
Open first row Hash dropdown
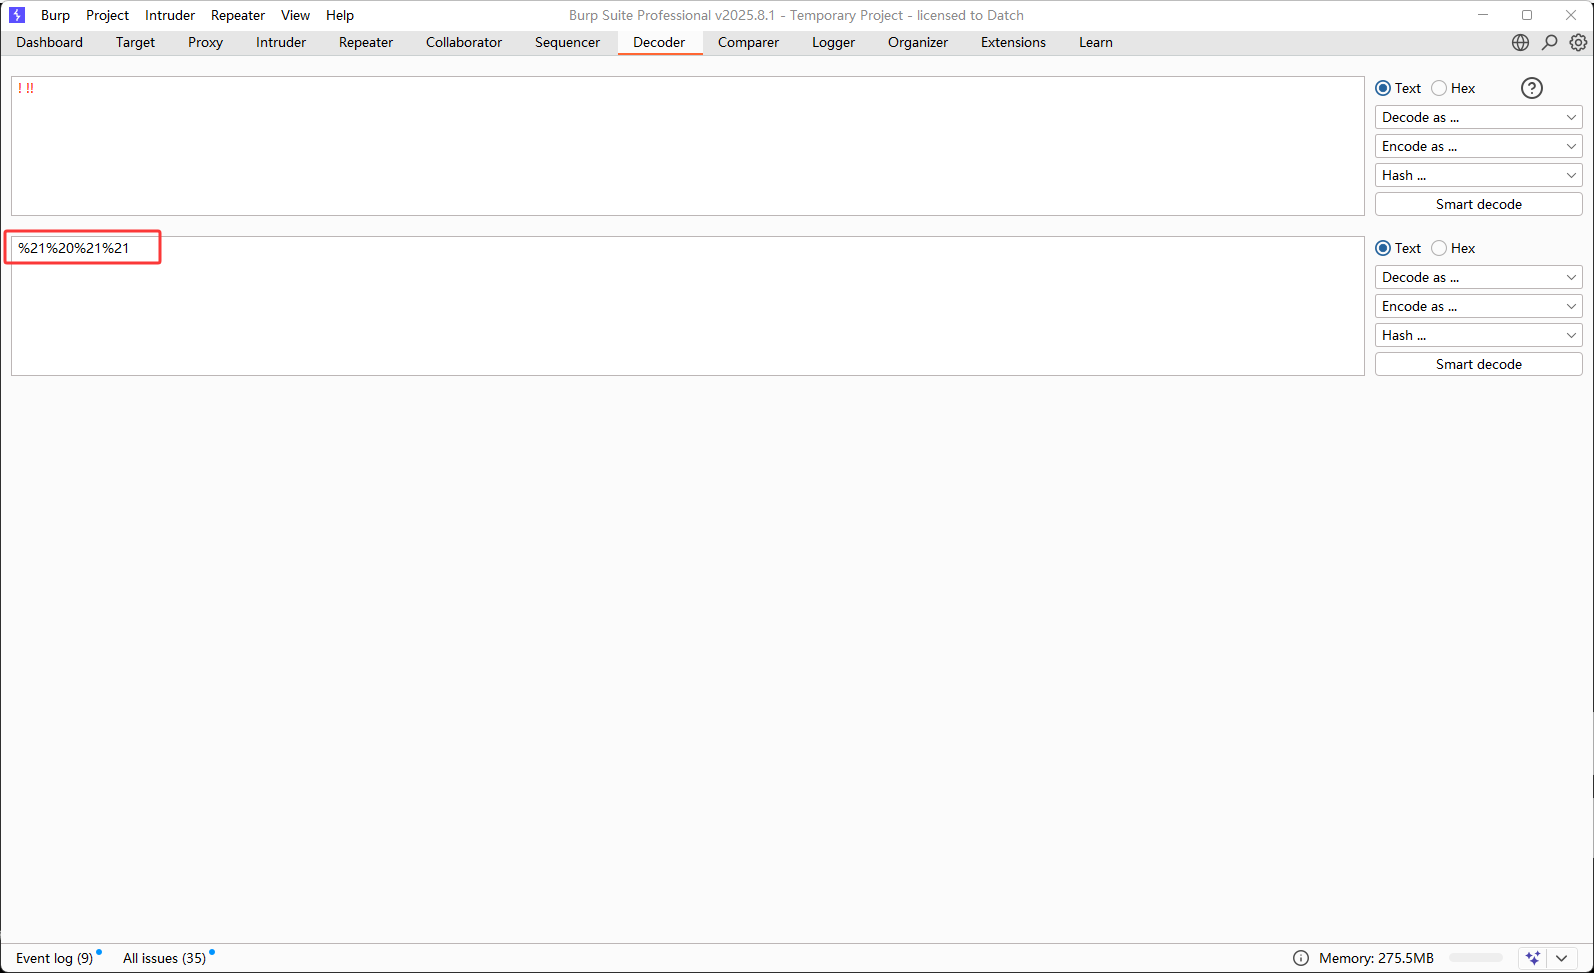(x=1478, y=175)
